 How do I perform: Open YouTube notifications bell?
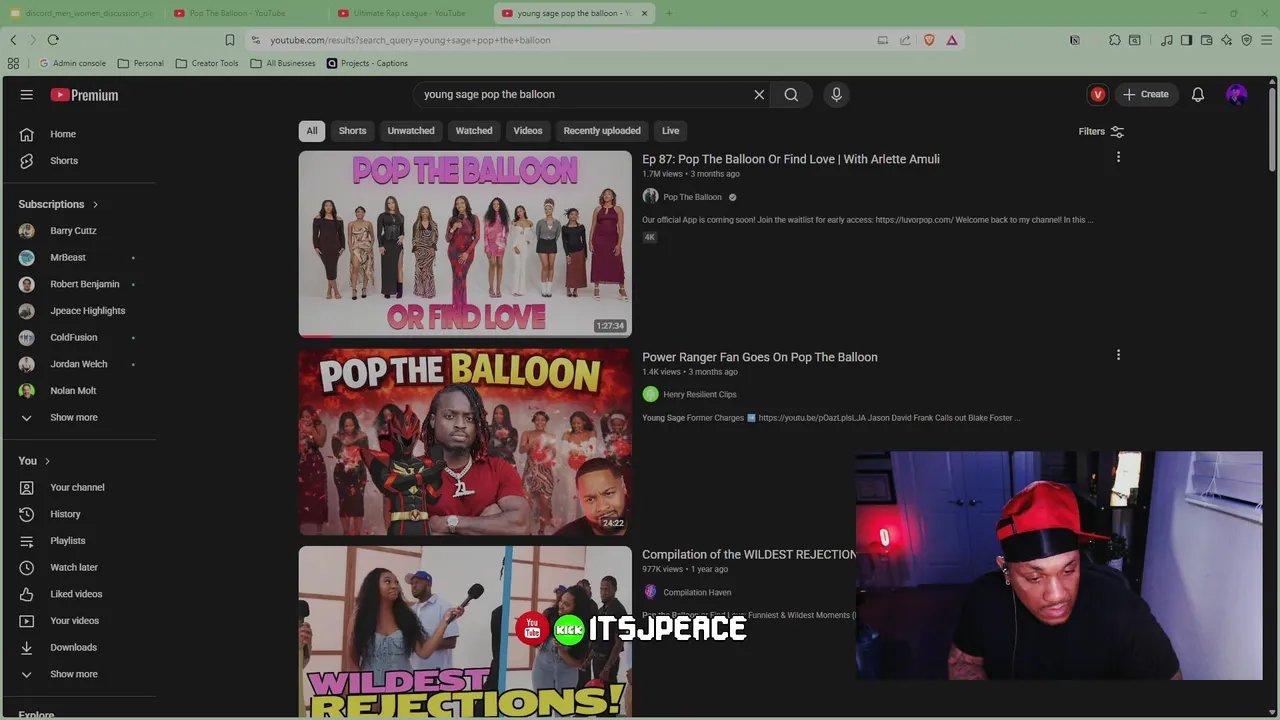1198,94
